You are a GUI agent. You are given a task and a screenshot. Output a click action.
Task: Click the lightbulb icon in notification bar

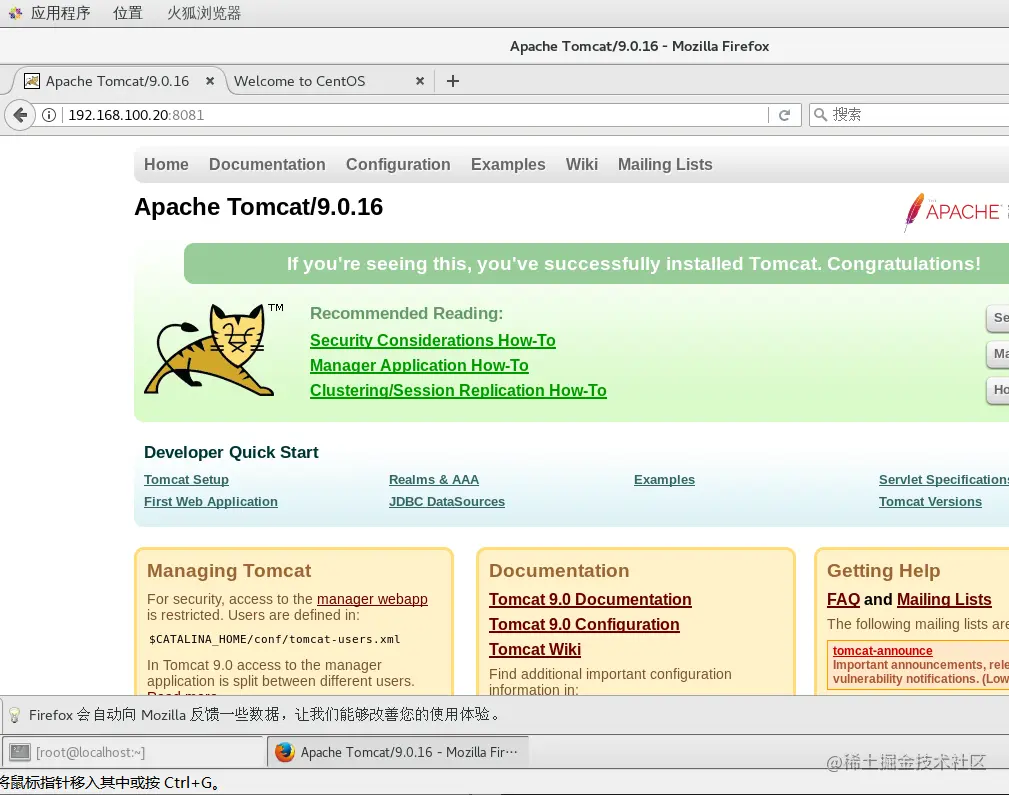tap(14, 715)
